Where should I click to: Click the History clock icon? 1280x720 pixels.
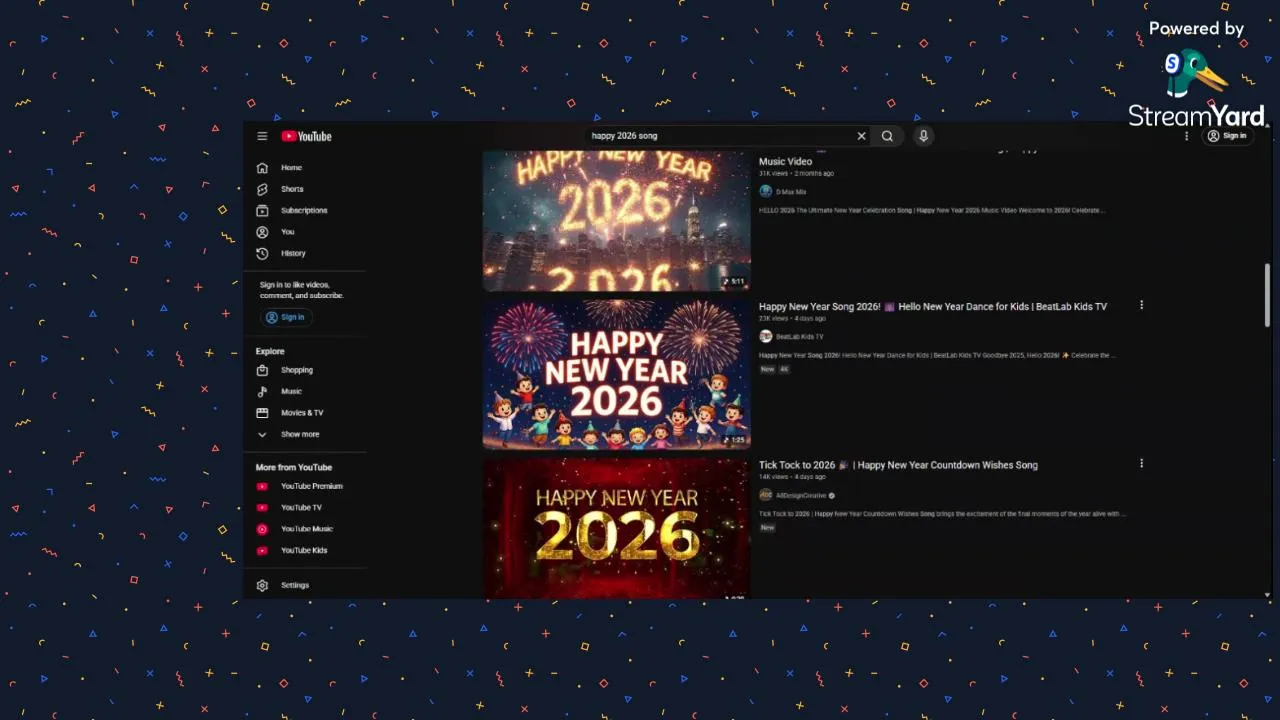pyautogui.click(x=262, y=254)
